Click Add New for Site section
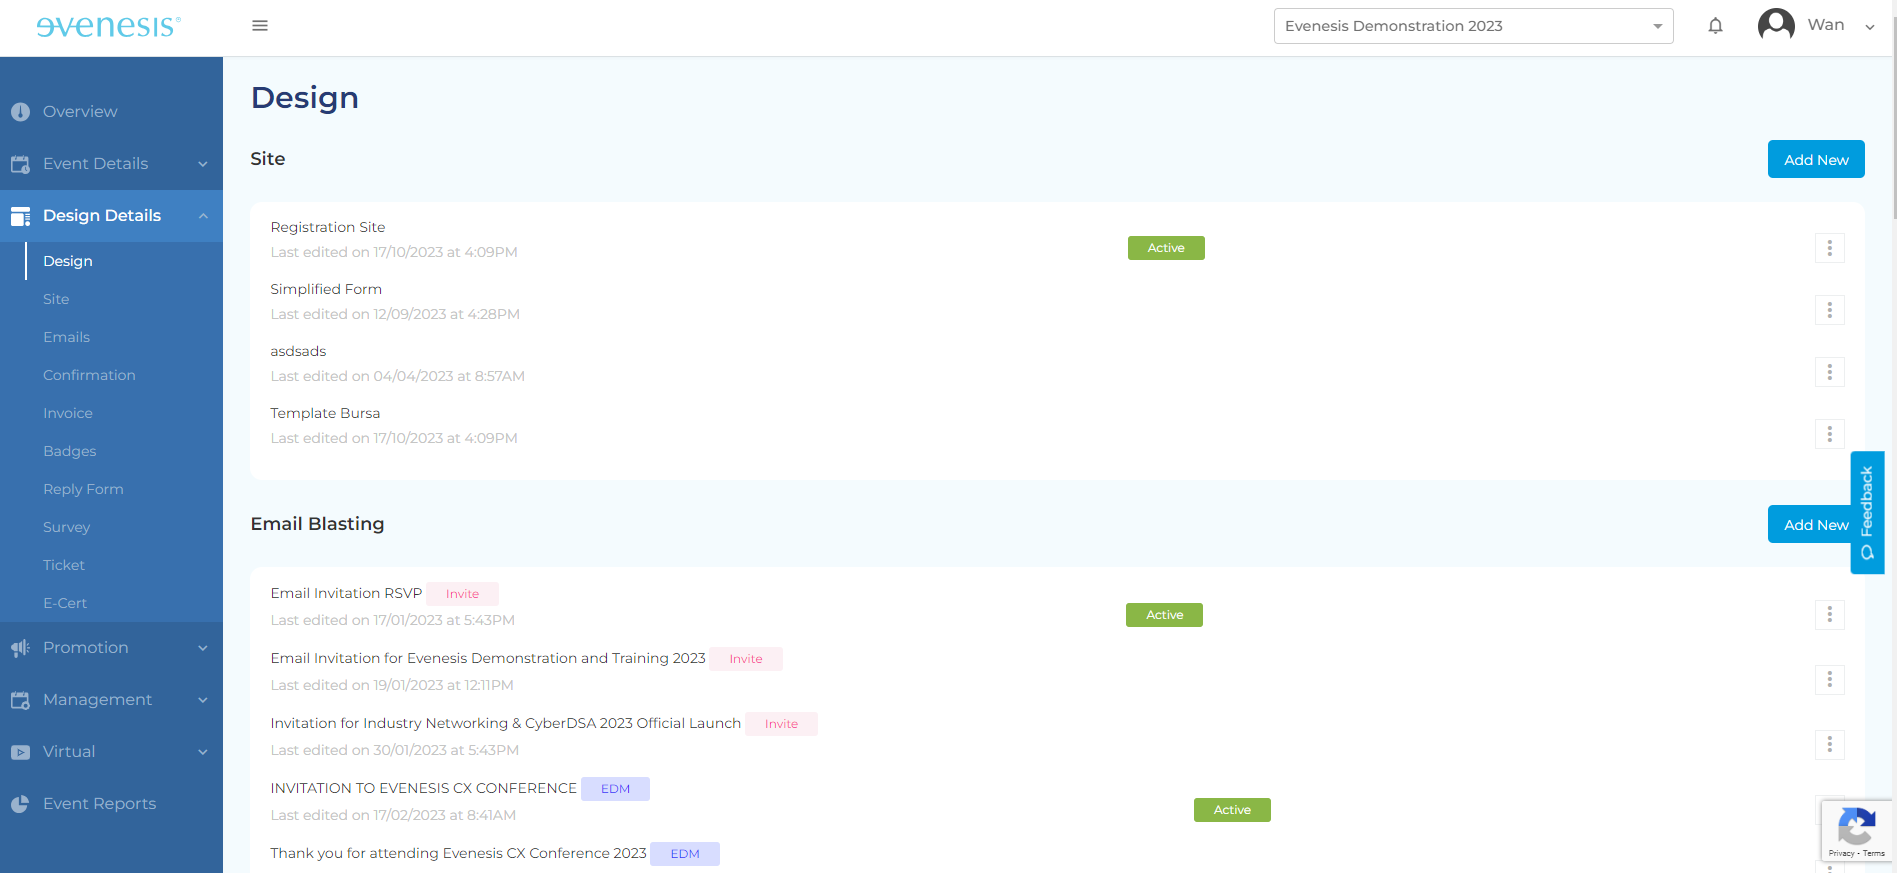 click(1816, 159)
